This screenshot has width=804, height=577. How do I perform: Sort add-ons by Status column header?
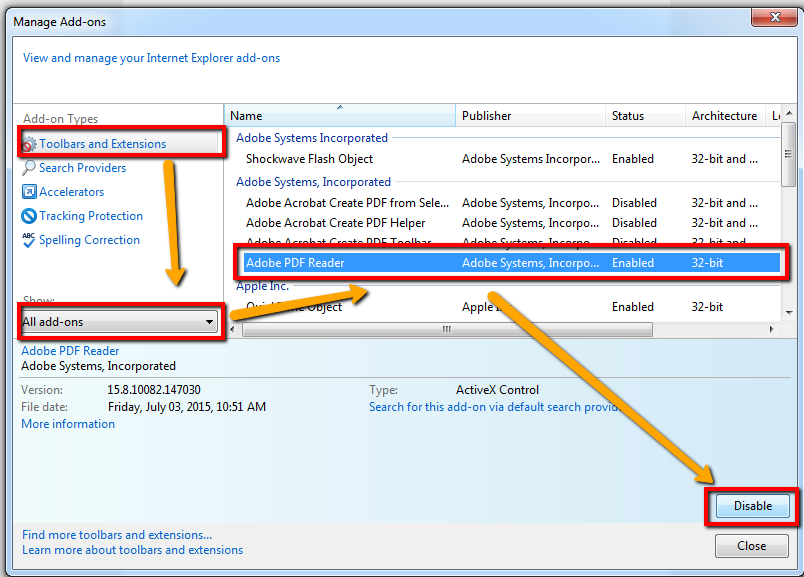[645, 116]
